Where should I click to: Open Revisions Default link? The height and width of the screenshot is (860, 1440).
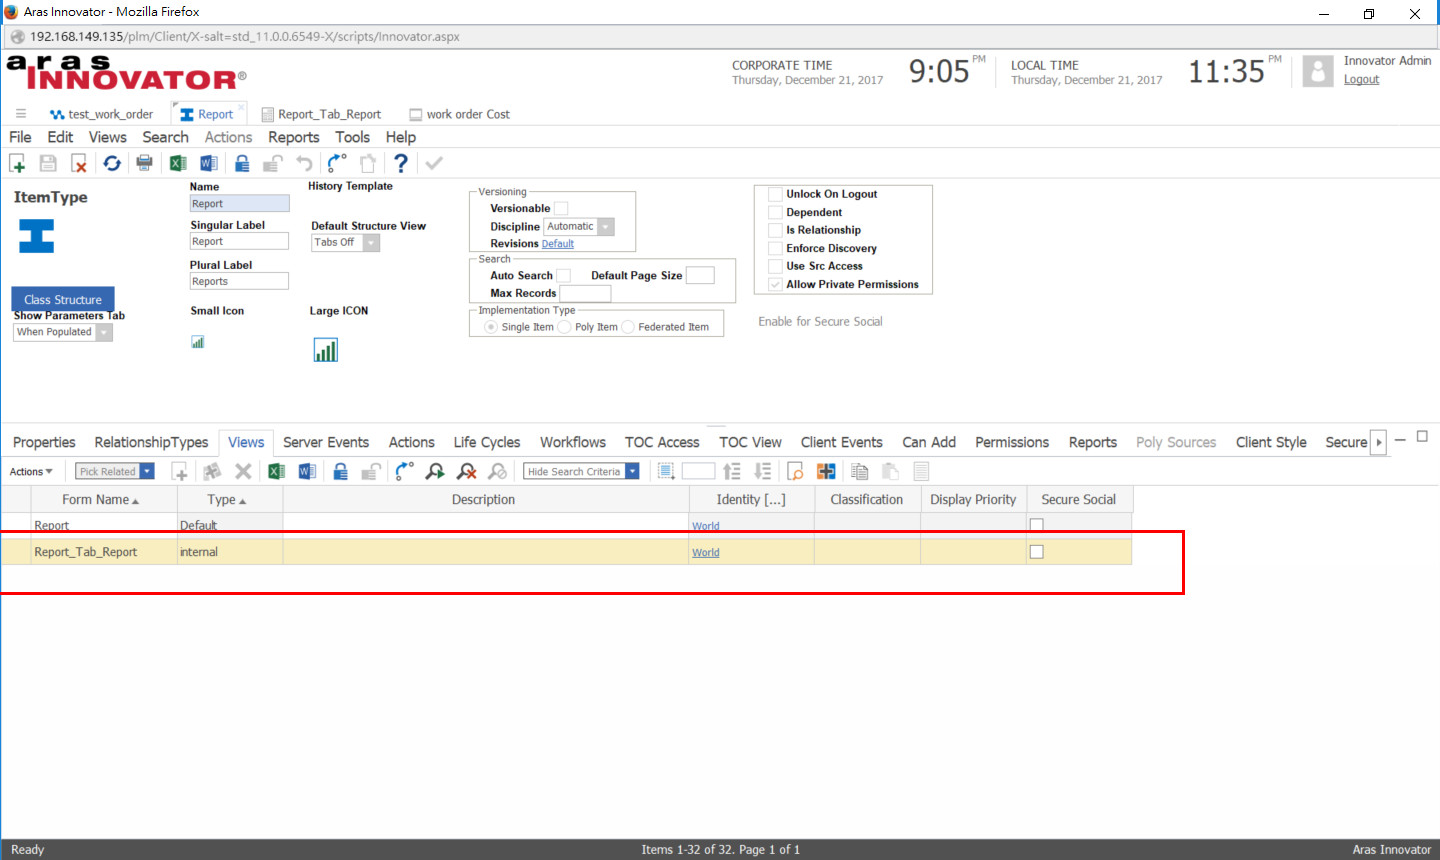[558, 244]
